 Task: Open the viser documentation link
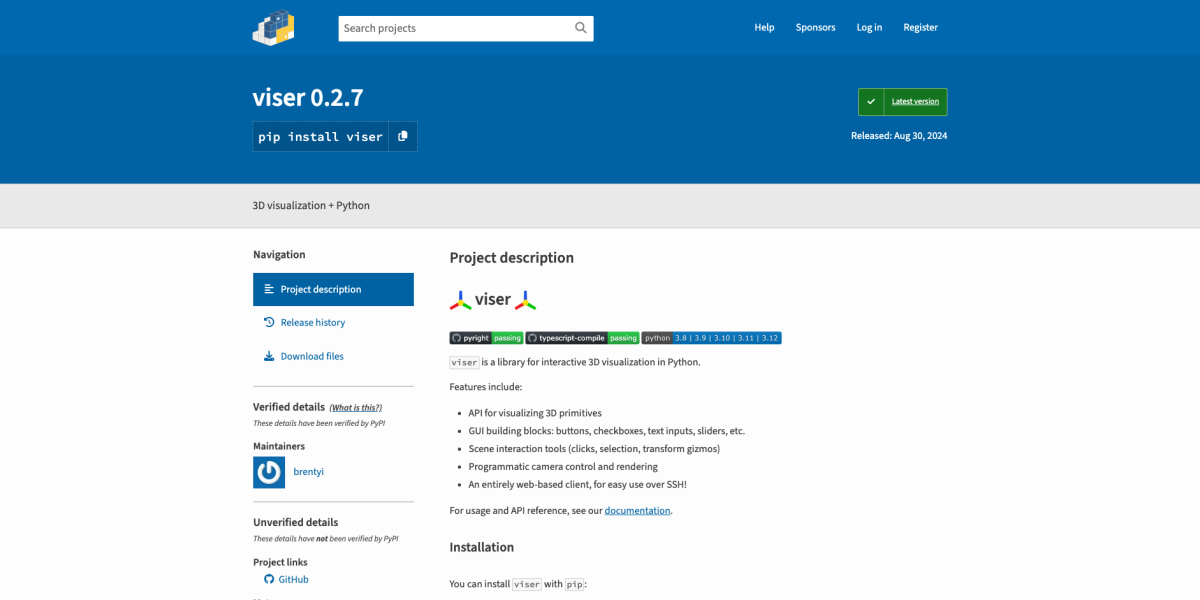[637, 510]
